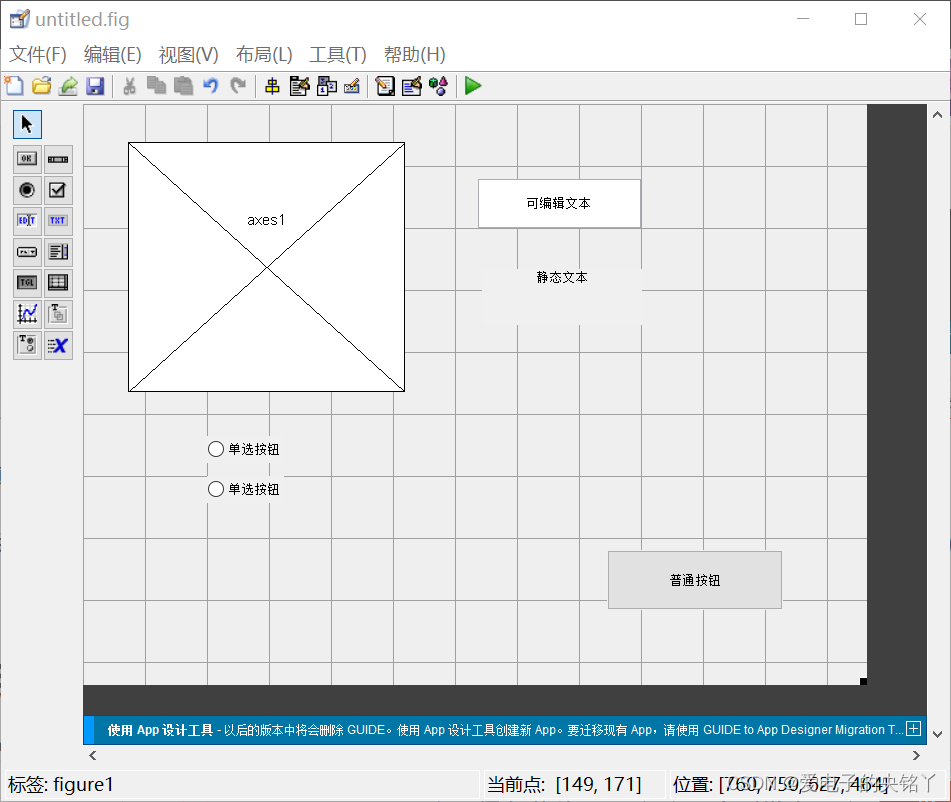Open the Toolbar Editor

(352, 86)
